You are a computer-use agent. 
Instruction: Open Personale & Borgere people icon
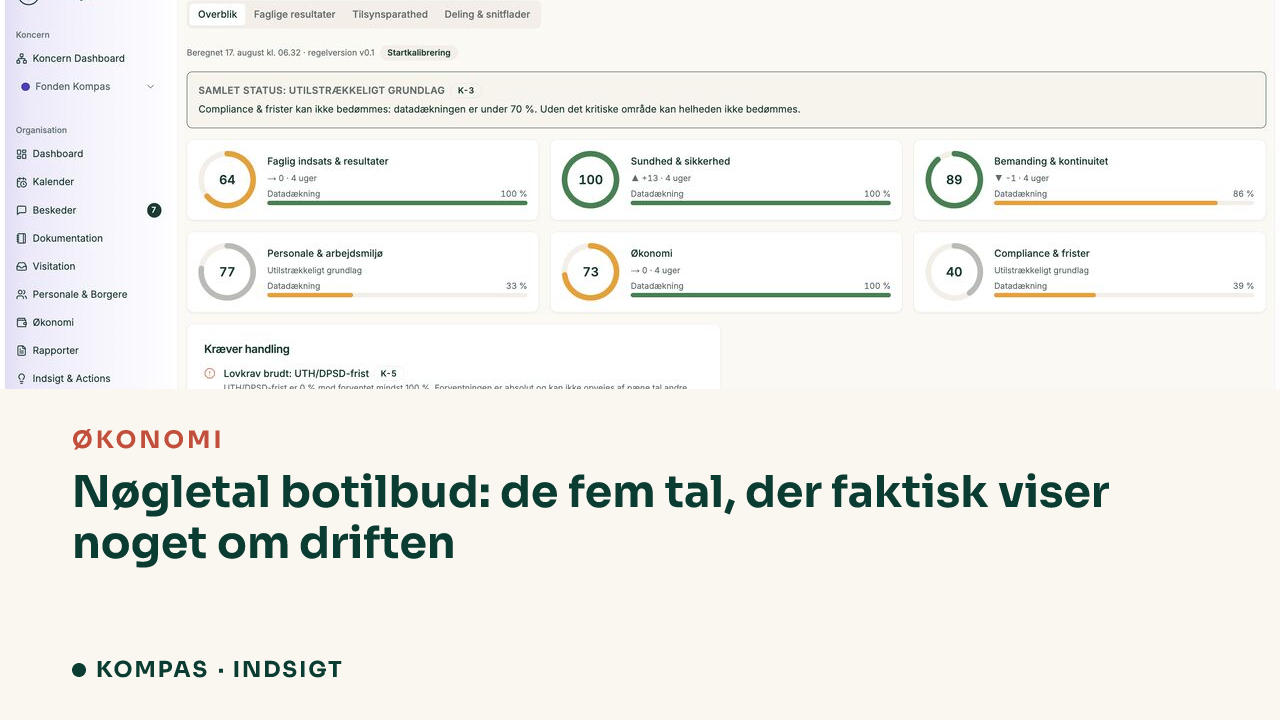pos(22,294)
